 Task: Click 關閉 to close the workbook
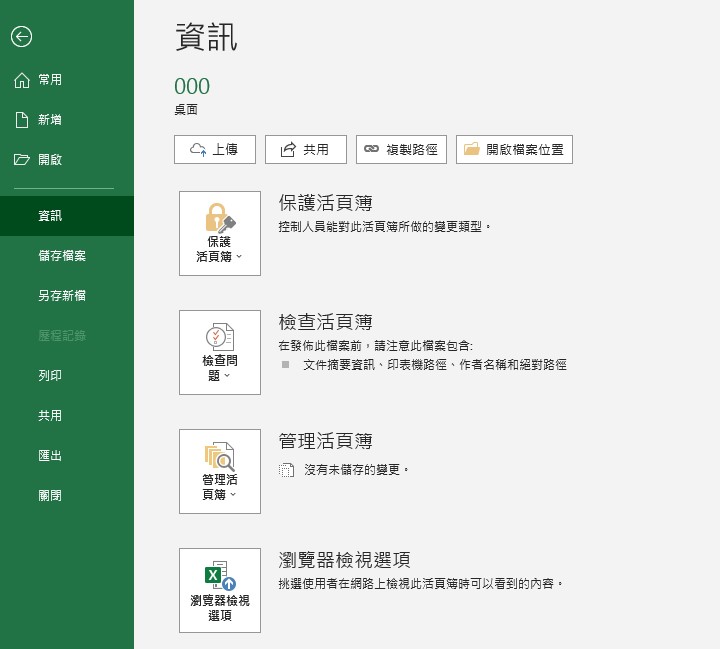tap(50, 496)
